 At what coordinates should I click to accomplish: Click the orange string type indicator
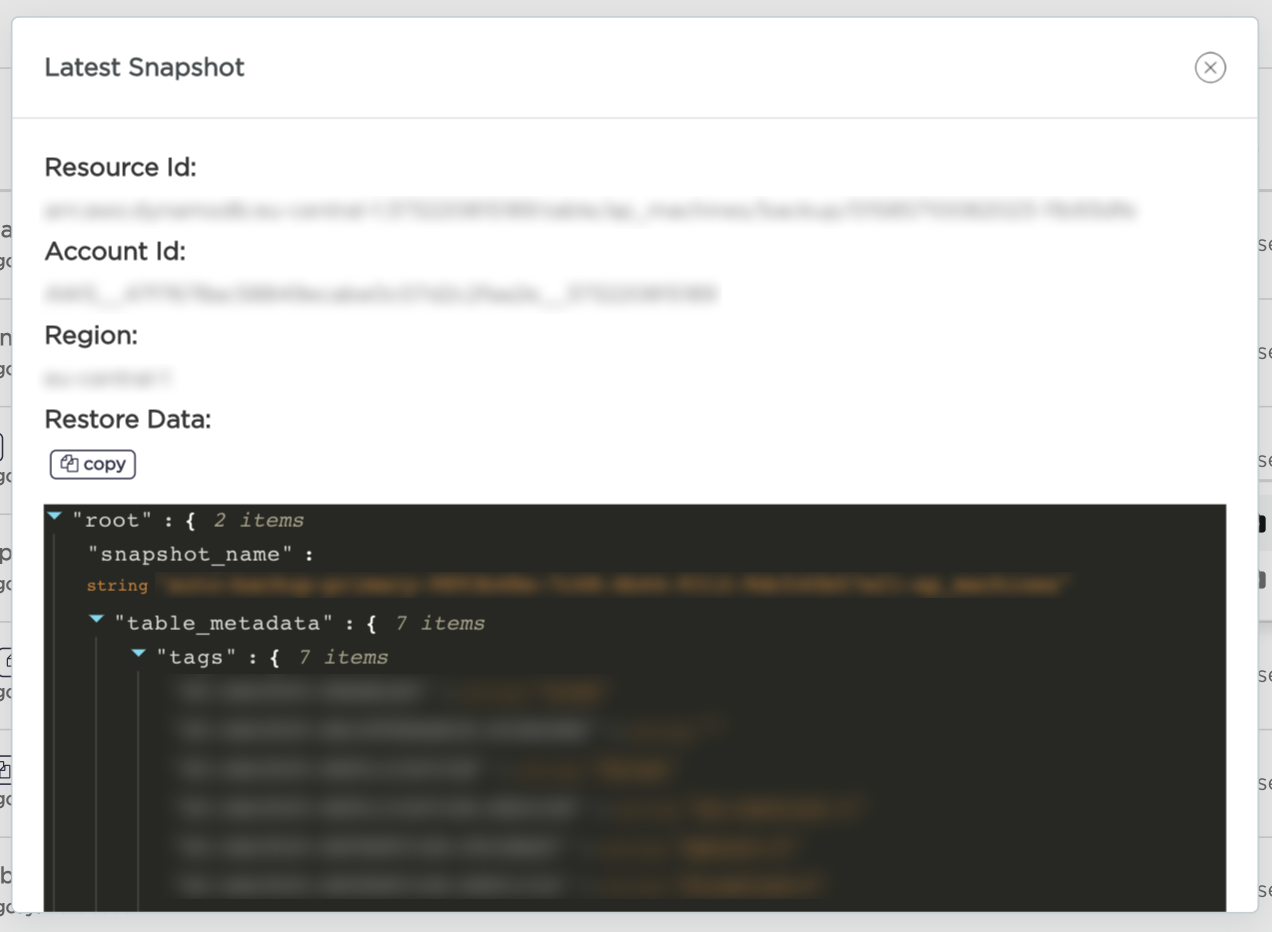click(118, 586)
